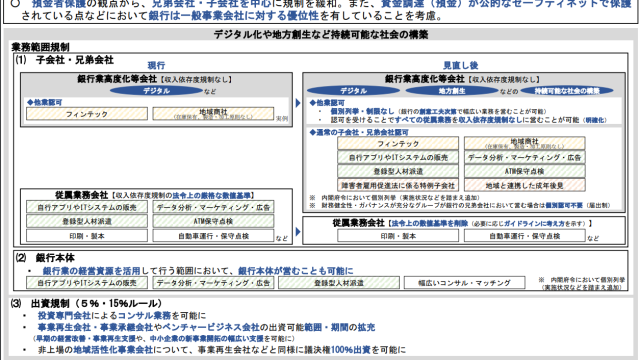640x360 pixels.
Task: Click section heading (2) 銀行本体
Action: point(45,258)
